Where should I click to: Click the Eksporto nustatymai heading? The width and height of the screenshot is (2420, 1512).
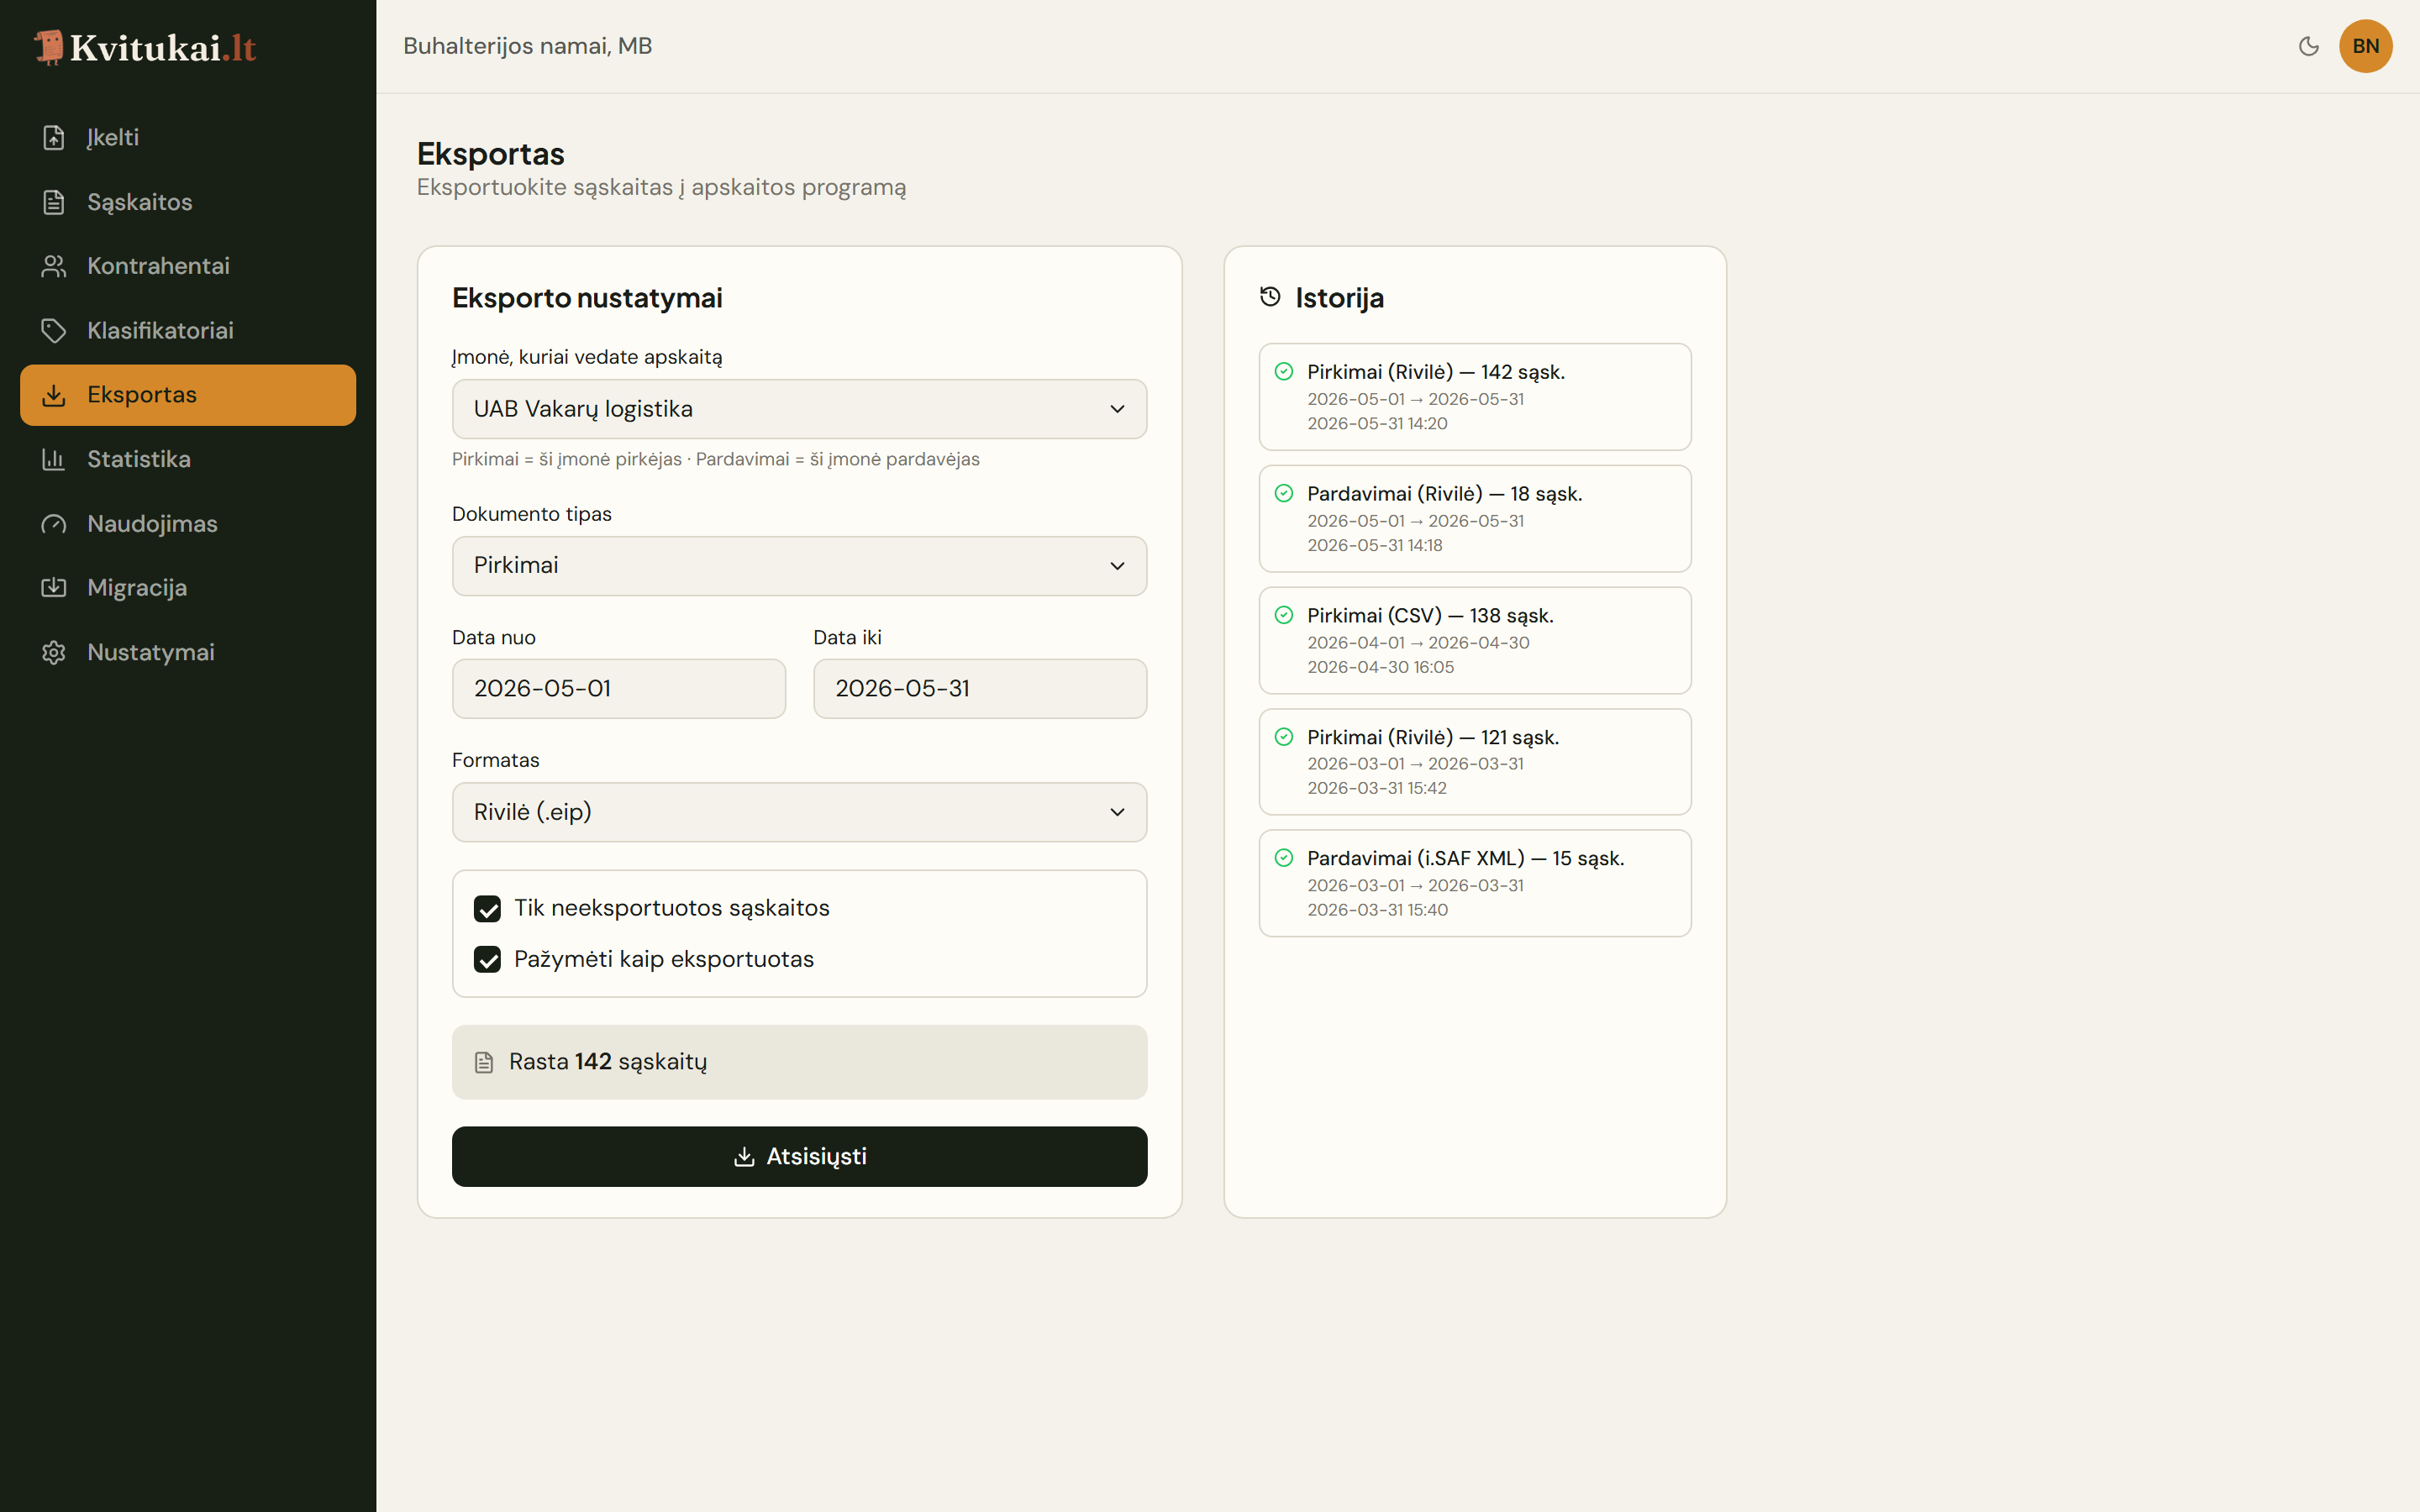pos(587,298)
